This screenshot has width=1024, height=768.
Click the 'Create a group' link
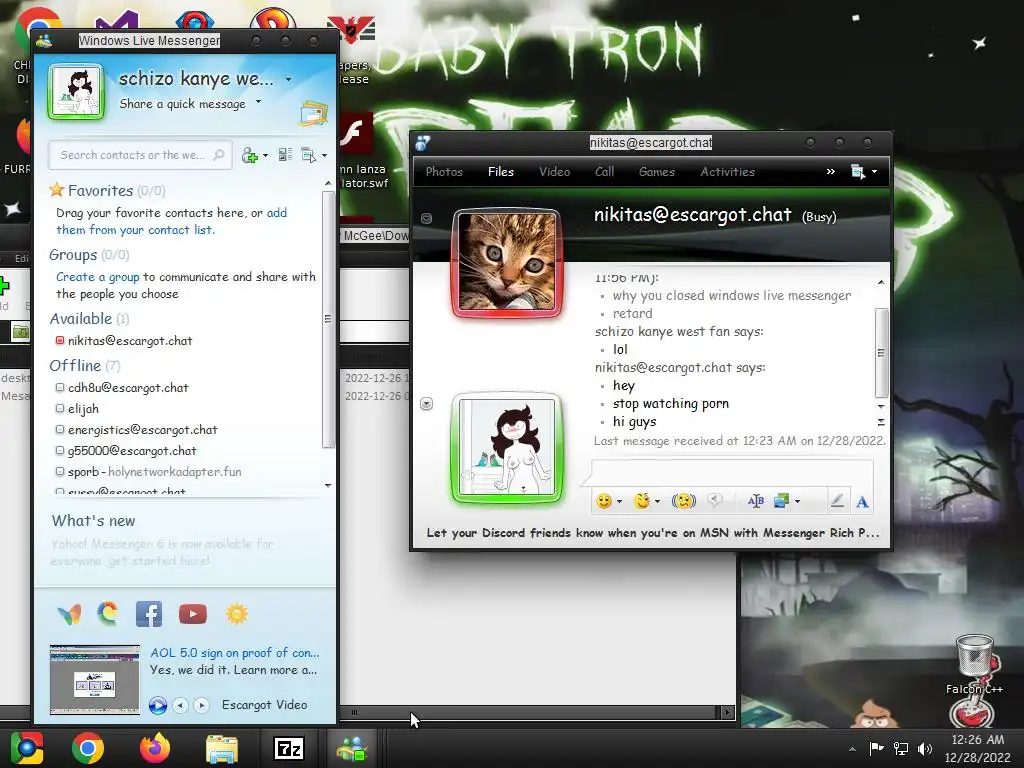coord(97,277)
